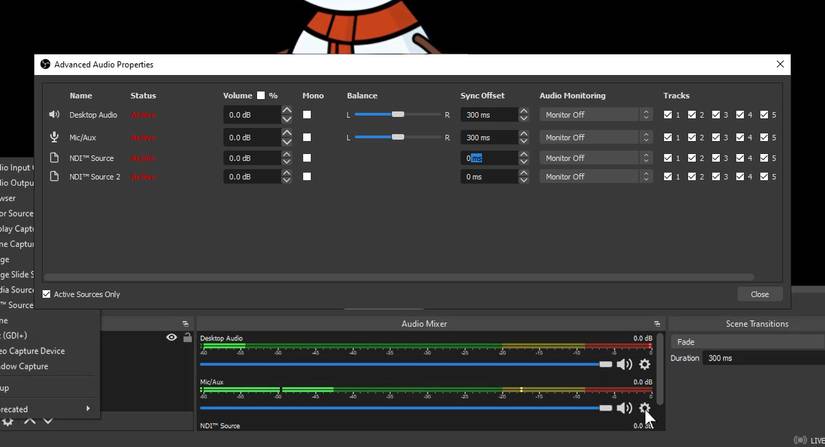This screenshot has height=447, width=825.
Task: Enable Mono for NDI Source
Action: click(x=307, y=158)
